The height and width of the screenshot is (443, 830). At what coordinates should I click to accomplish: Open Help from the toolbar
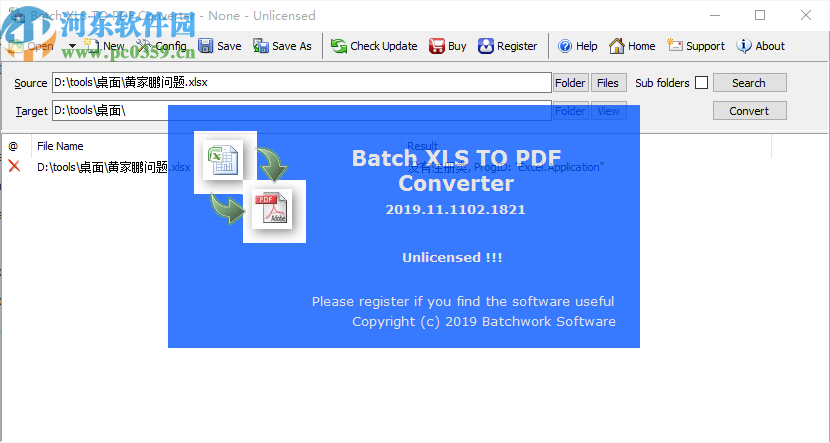tap(578, 46)
